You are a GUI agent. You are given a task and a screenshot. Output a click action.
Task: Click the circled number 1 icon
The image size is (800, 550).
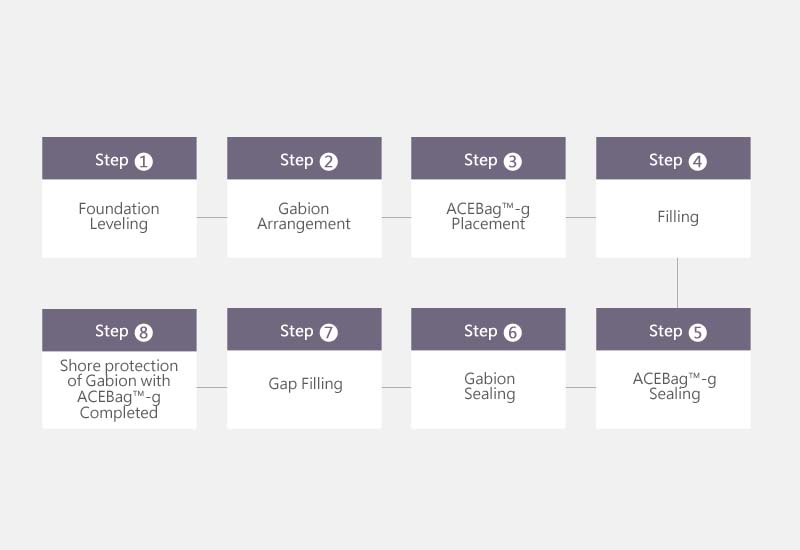tap(143, 162)
